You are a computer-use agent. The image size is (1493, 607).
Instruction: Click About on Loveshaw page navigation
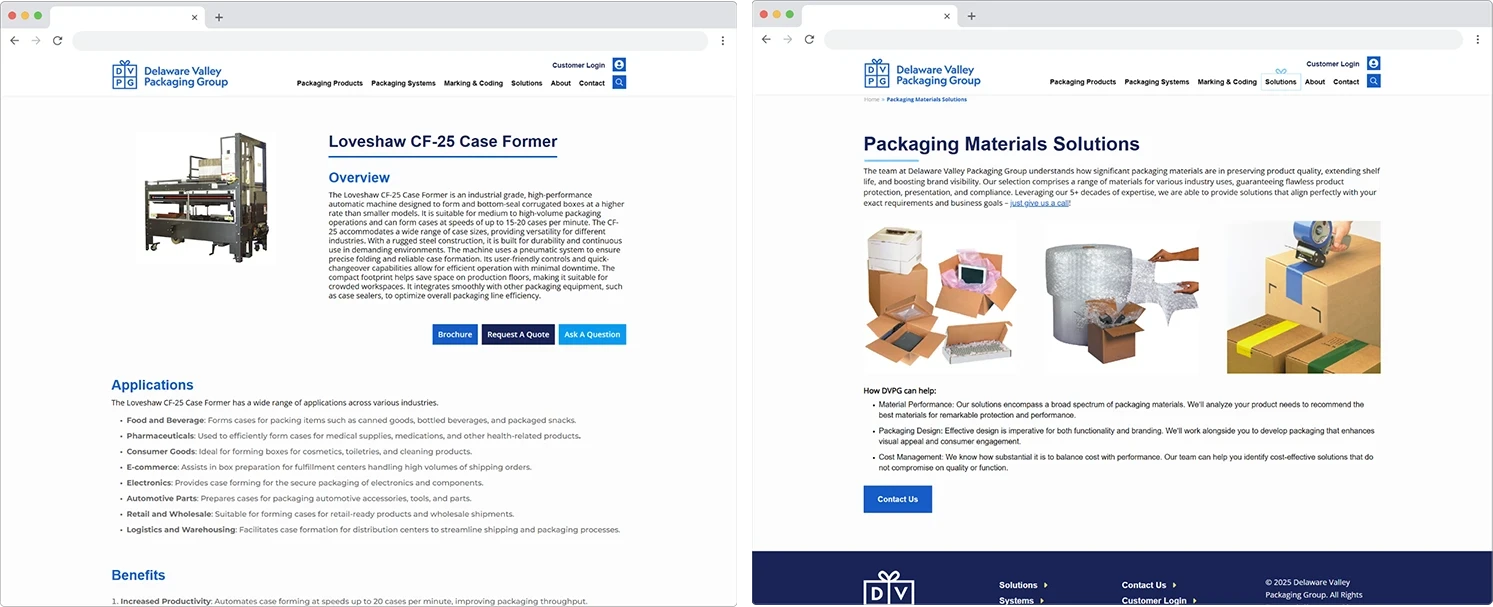pyautogui.click(x=561, y=83)
